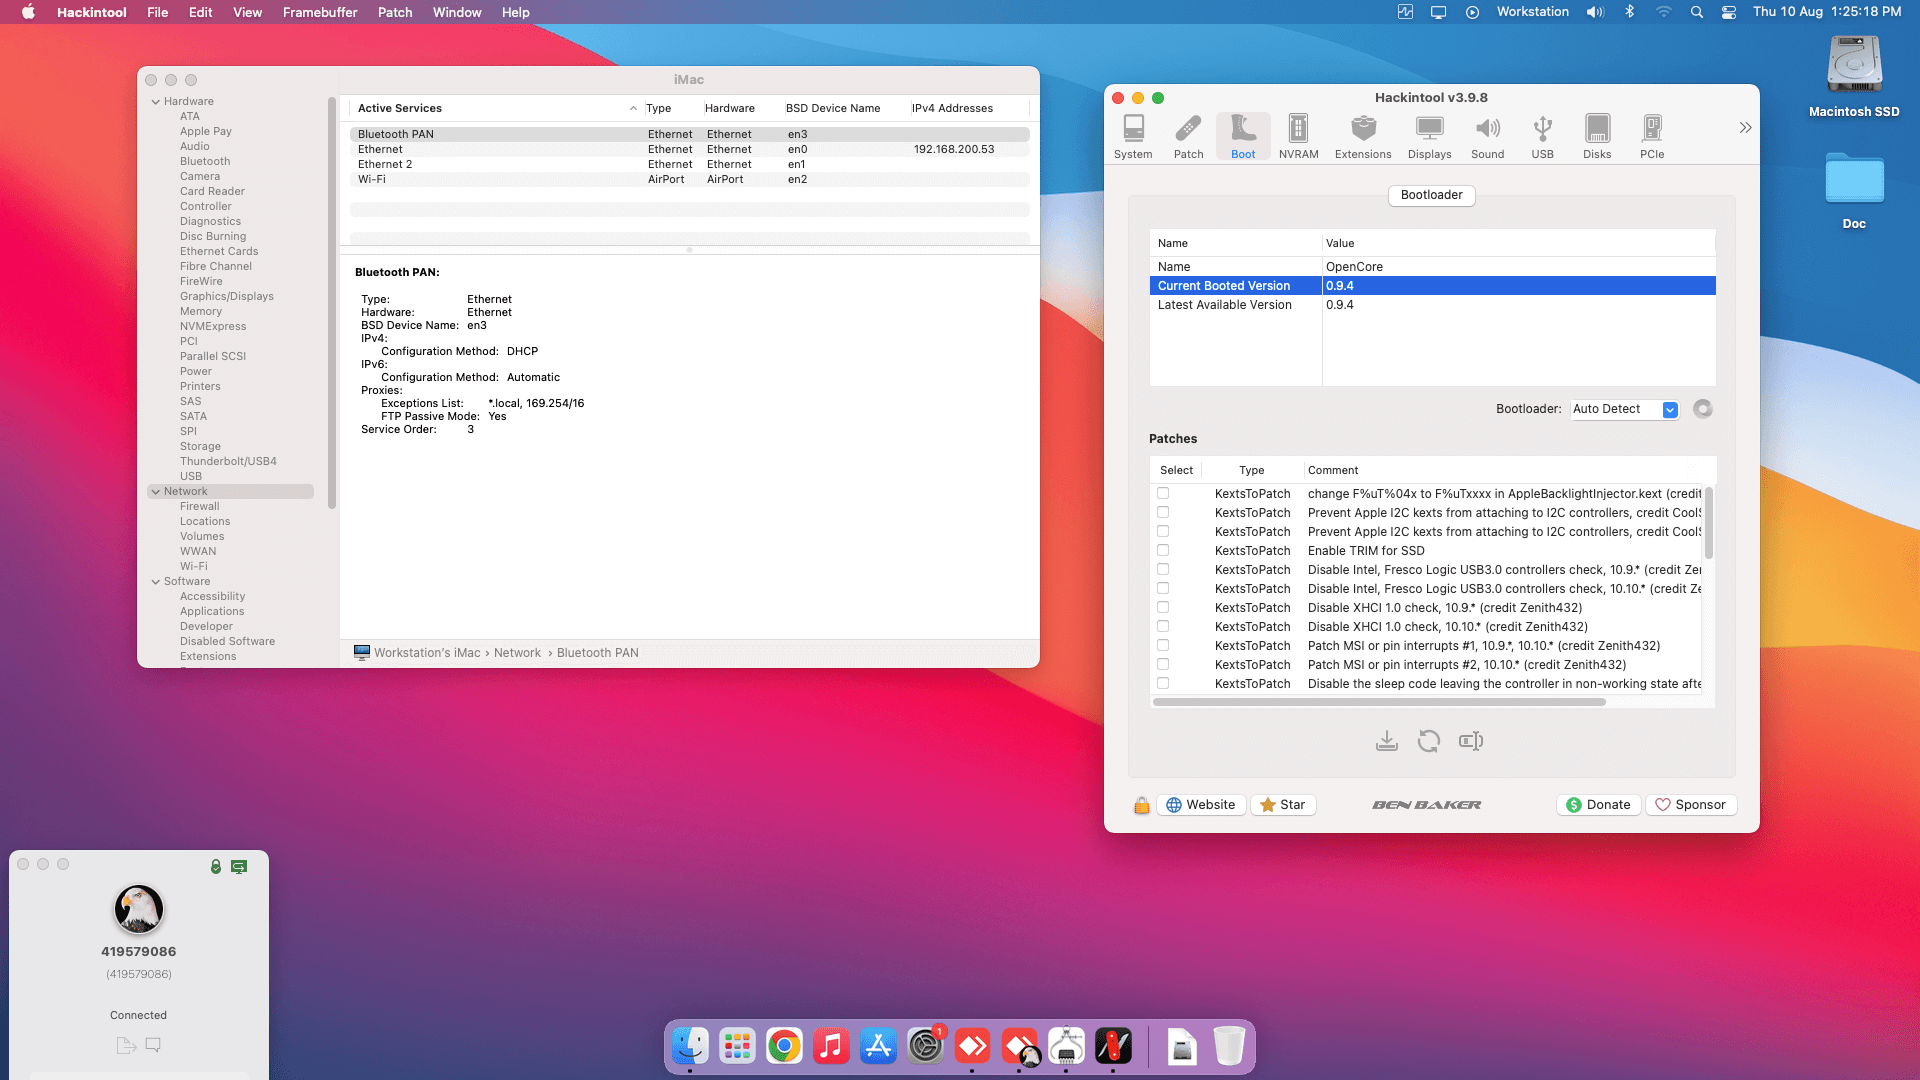Check the AppleBacklightInjector patch checkbox

pyautogui.click(x=1163, y=493)
